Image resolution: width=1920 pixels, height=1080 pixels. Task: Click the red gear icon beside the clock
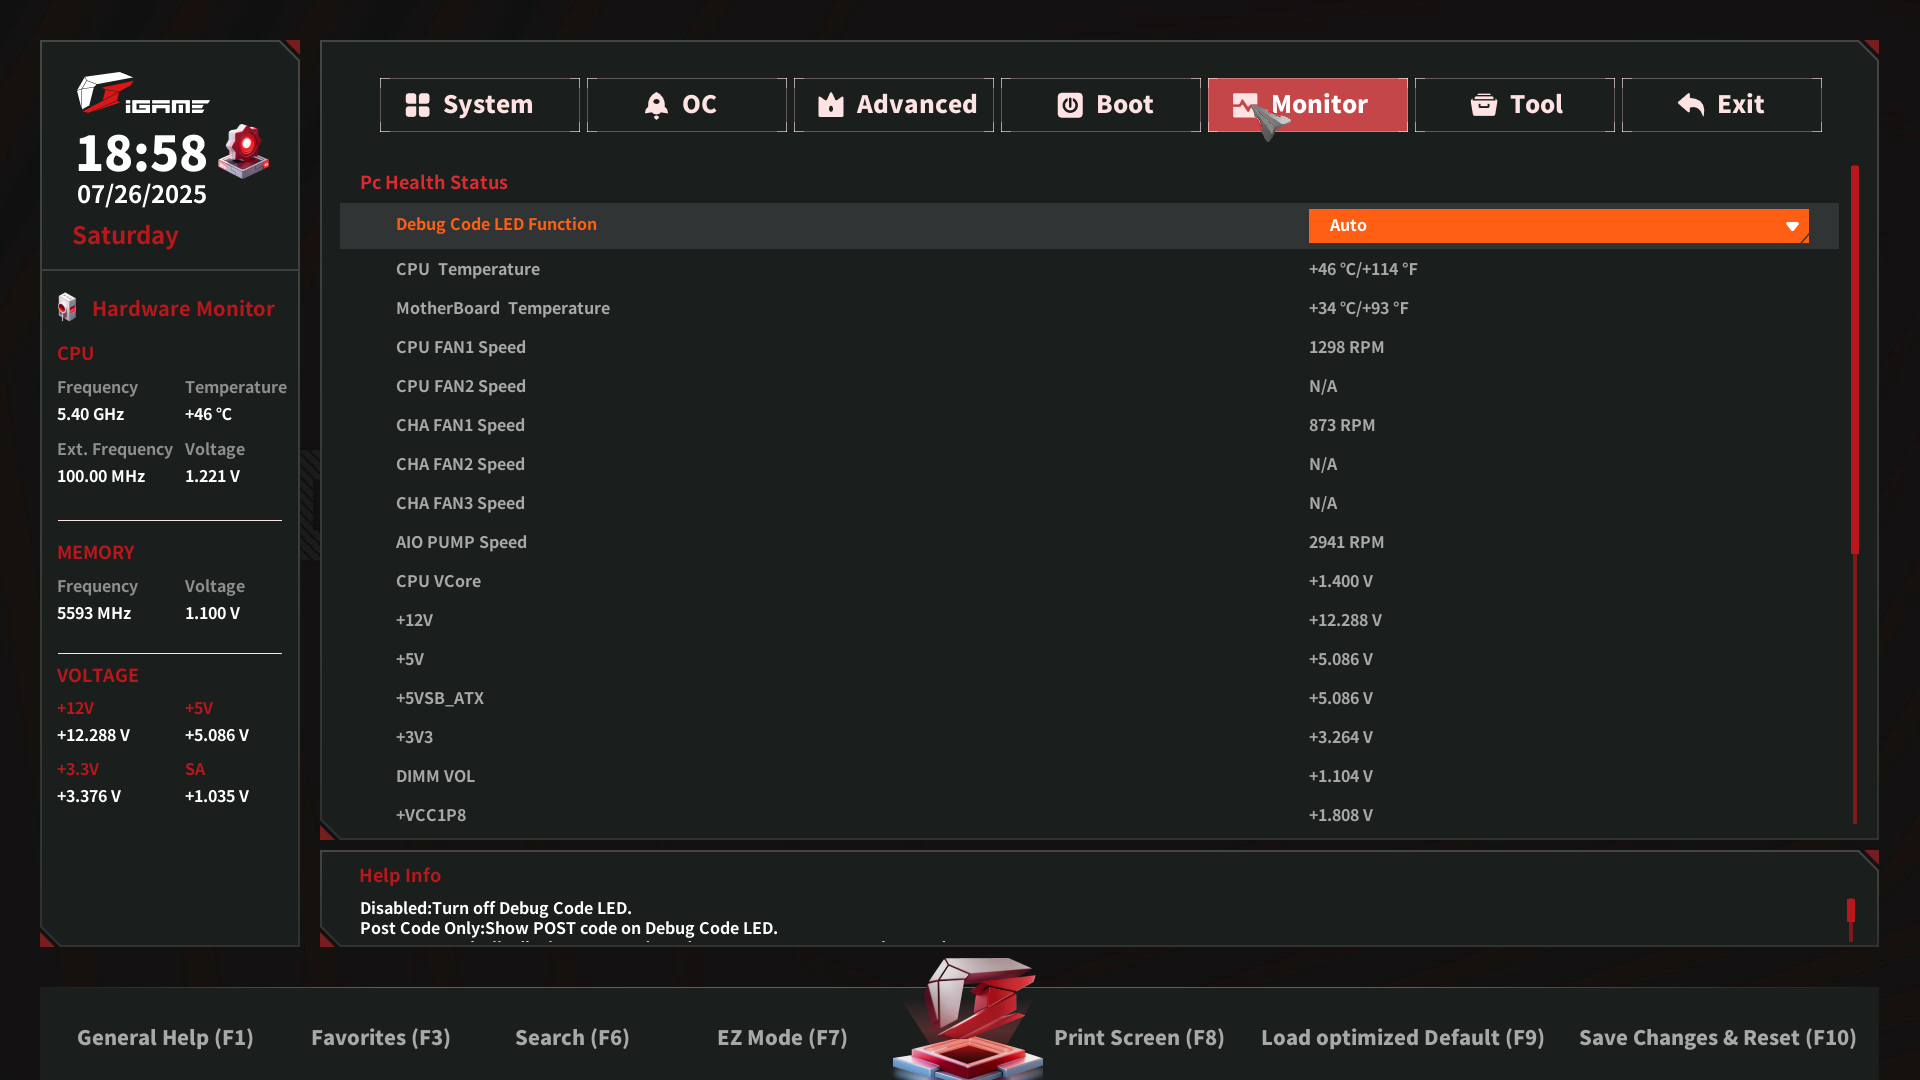(x=245, y=151)
